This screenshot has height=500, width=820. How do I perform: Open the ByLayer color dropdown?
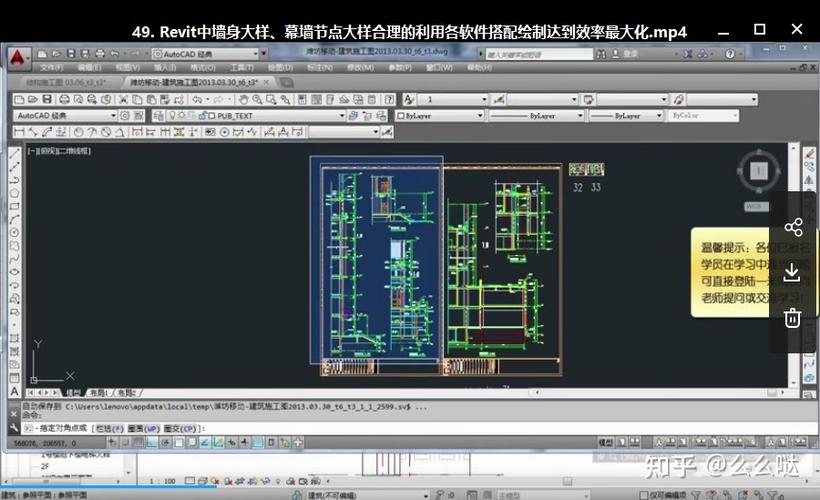438,116
